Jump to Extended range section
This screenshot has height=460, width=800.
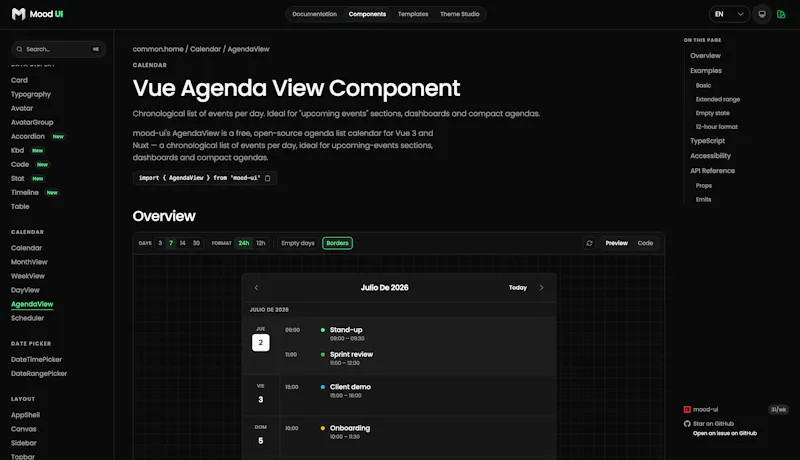point(718,99)
